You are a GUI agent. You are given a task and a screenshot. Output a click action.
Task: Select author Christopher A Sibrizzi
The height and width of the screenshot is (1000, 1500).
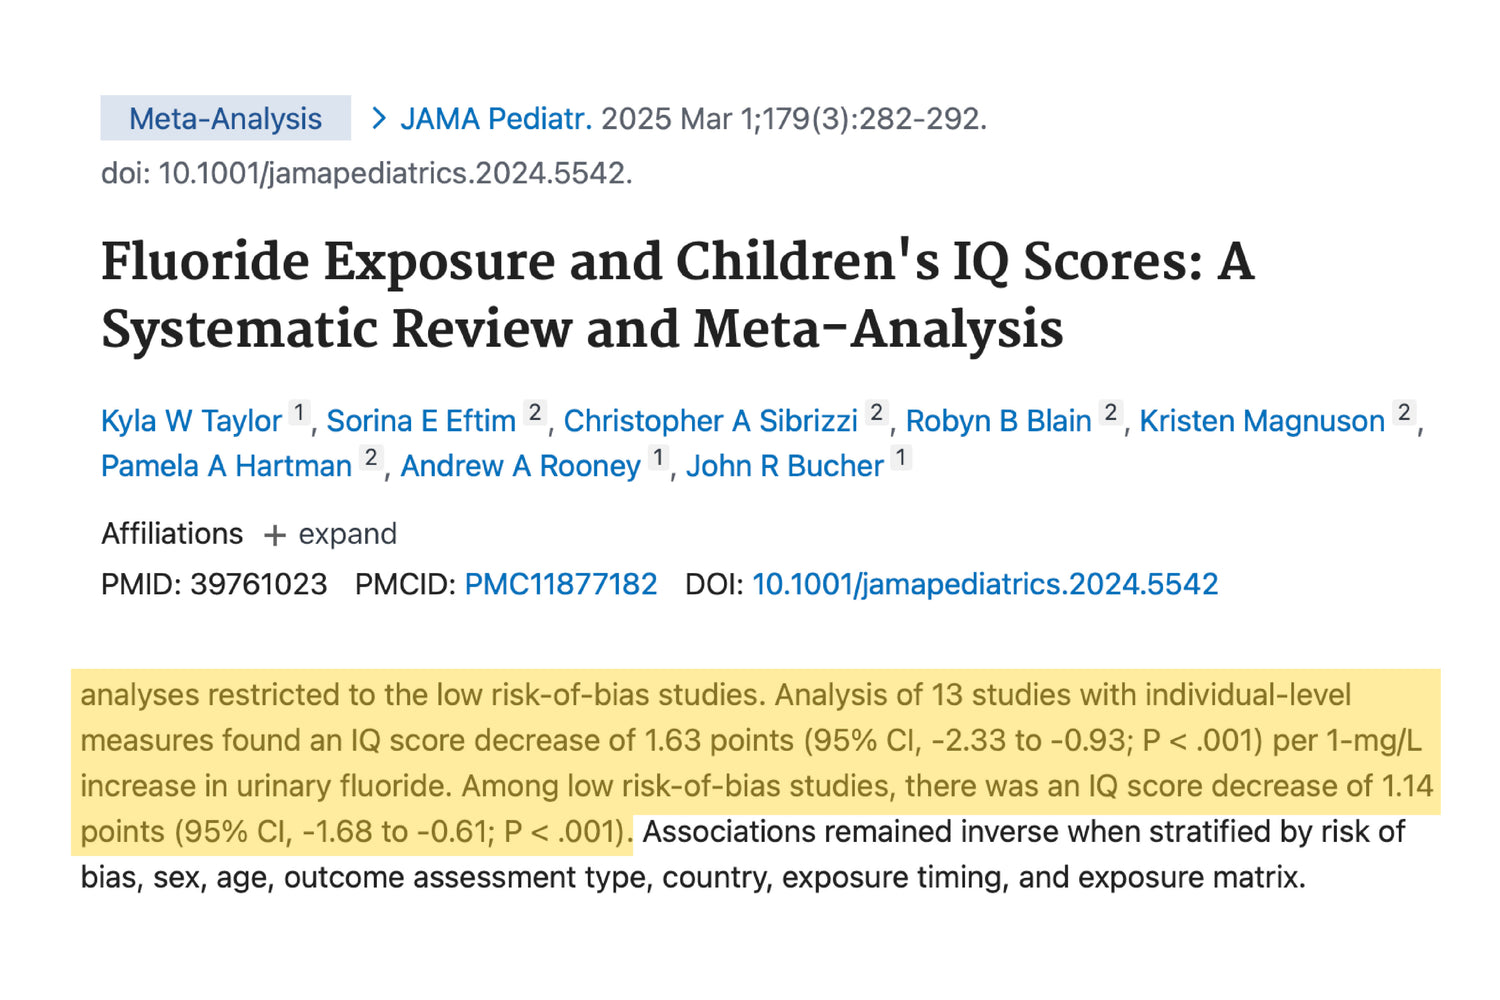(710, 421)
